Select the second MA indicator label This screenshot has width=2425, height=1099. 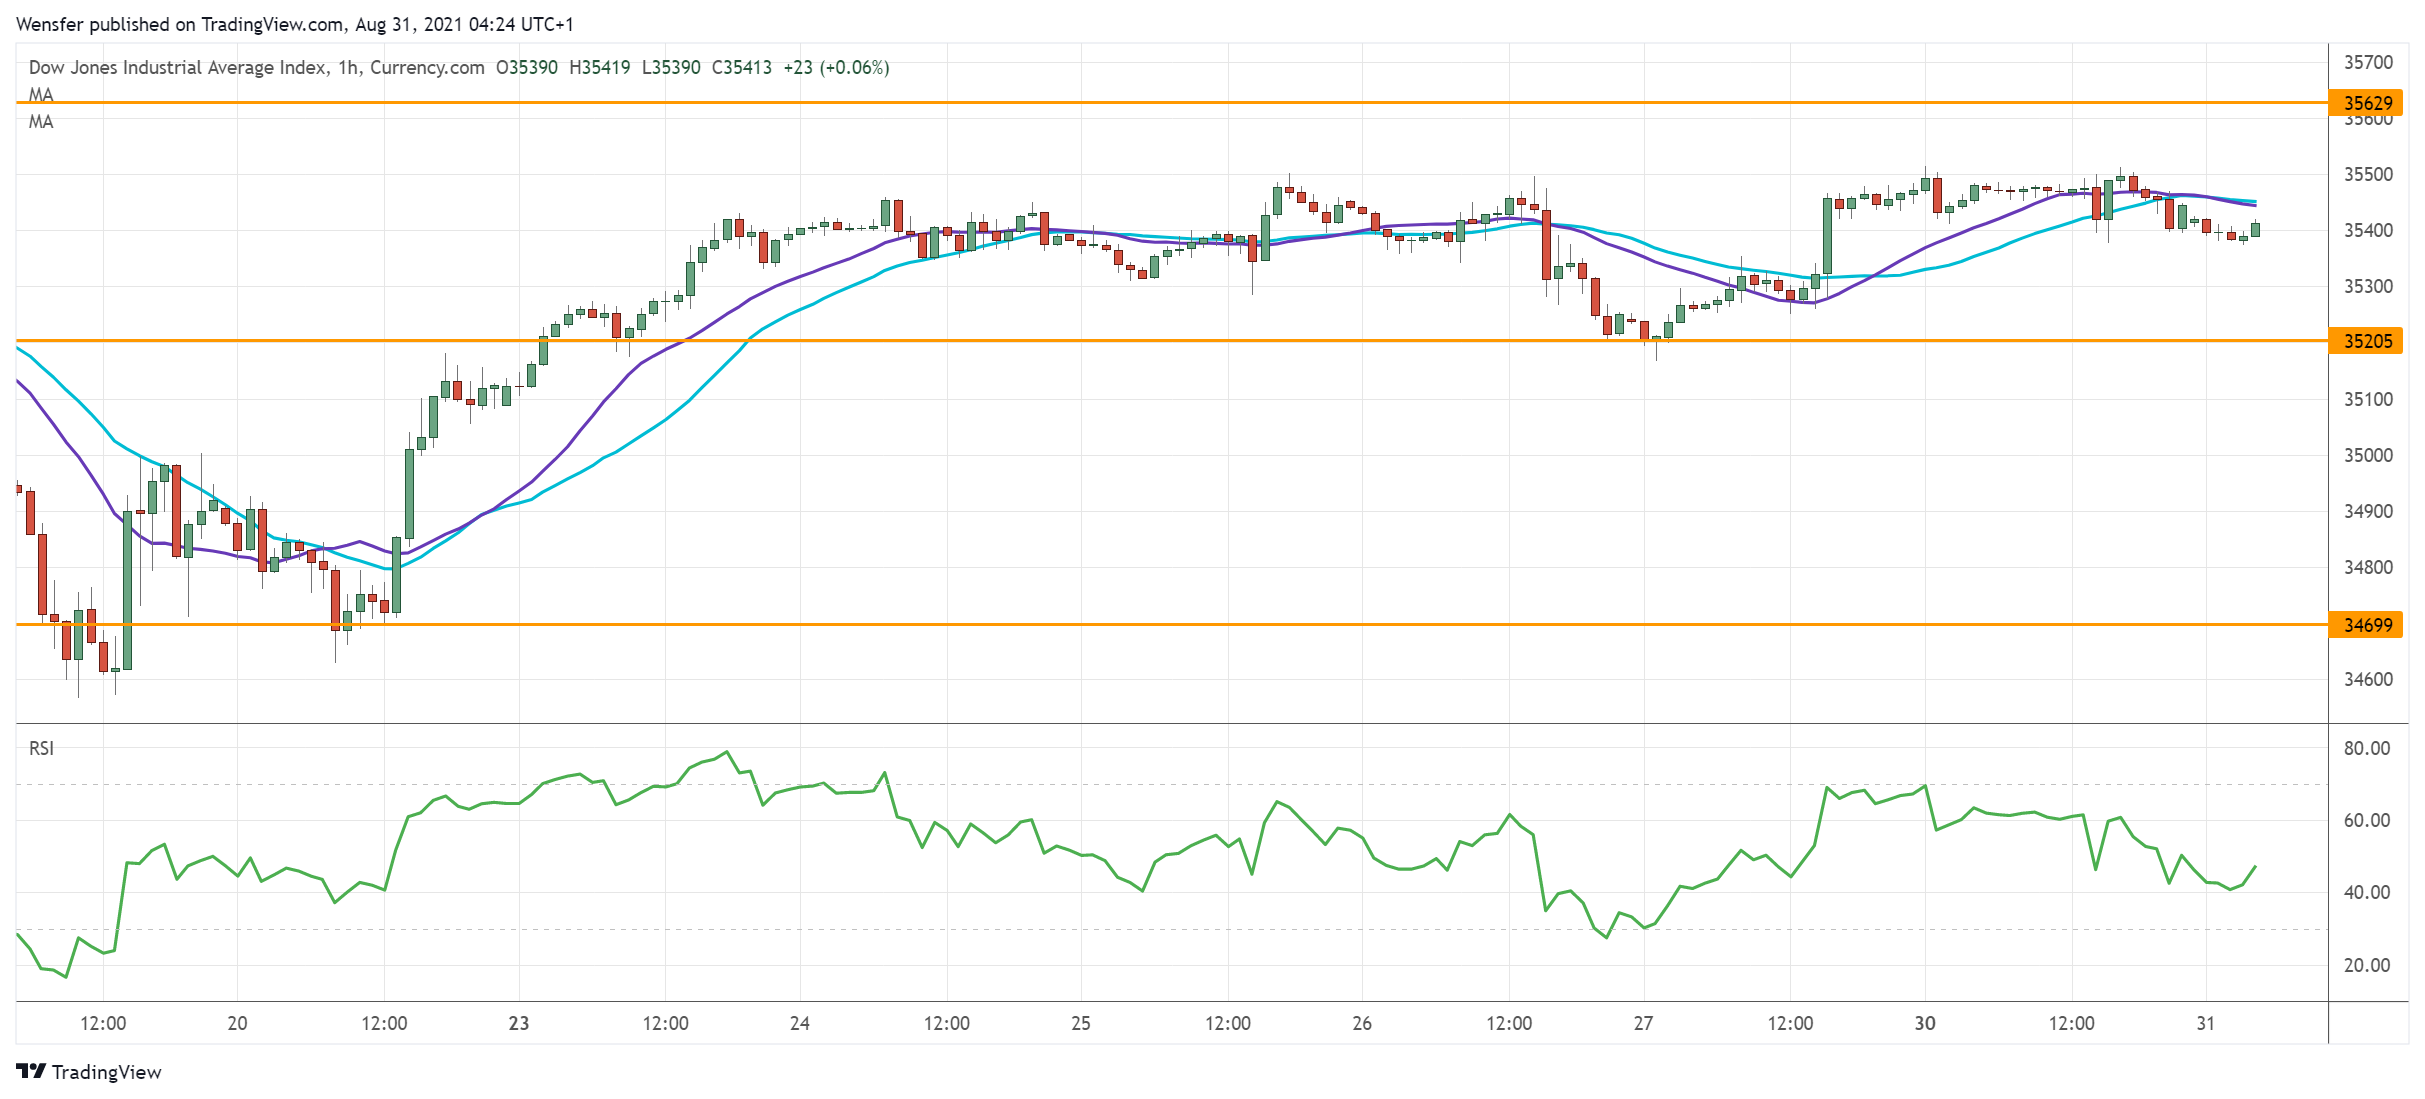[40, 123]
